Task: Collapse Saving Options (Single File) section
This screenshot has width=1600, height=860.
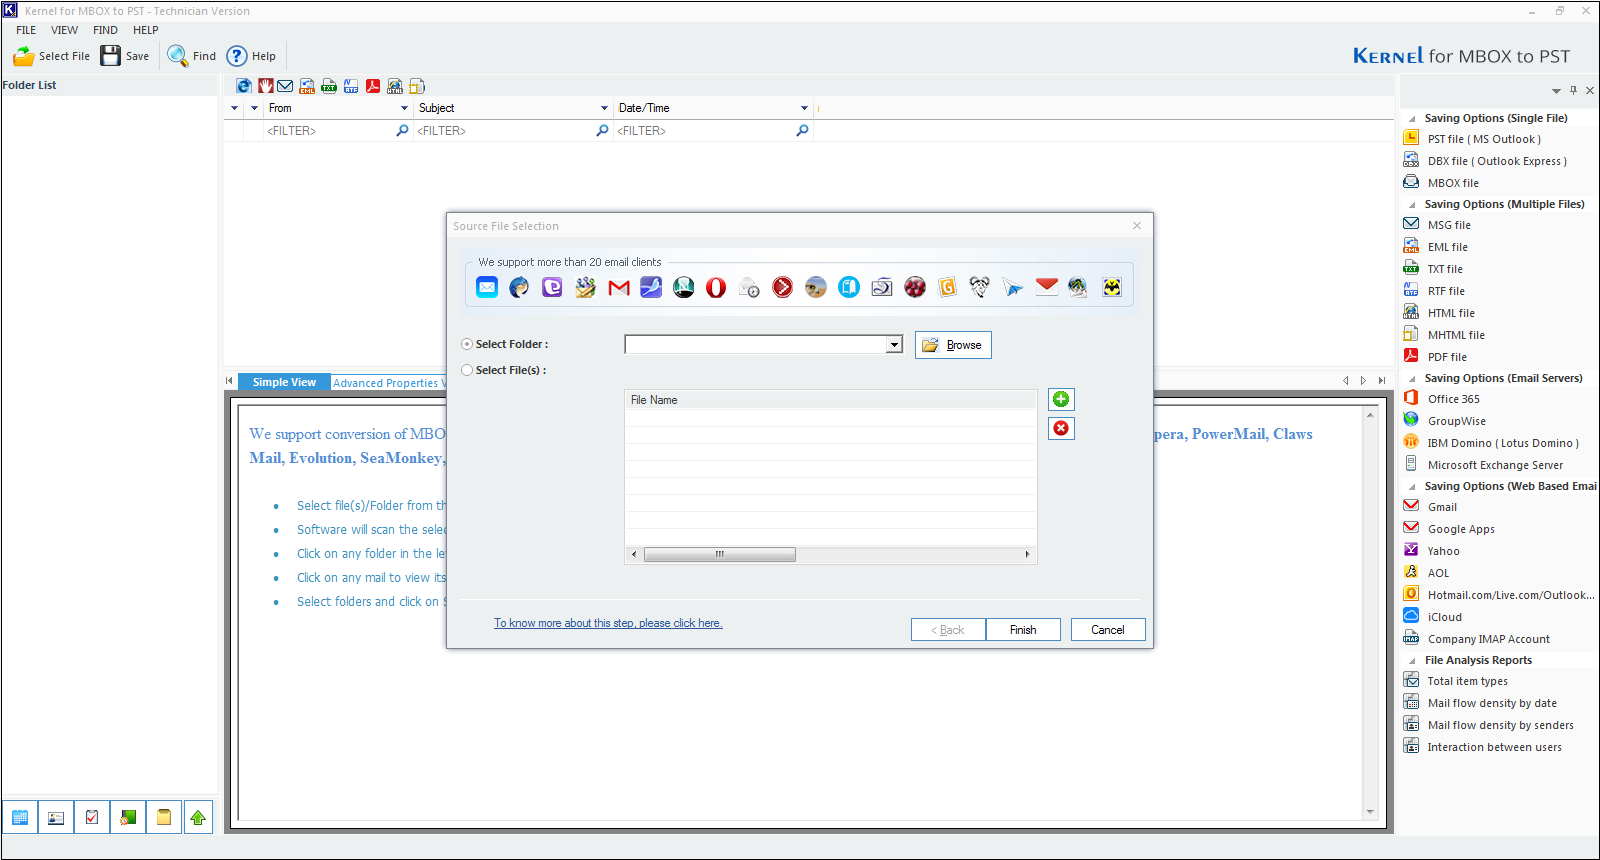Action: point(1412,119)
